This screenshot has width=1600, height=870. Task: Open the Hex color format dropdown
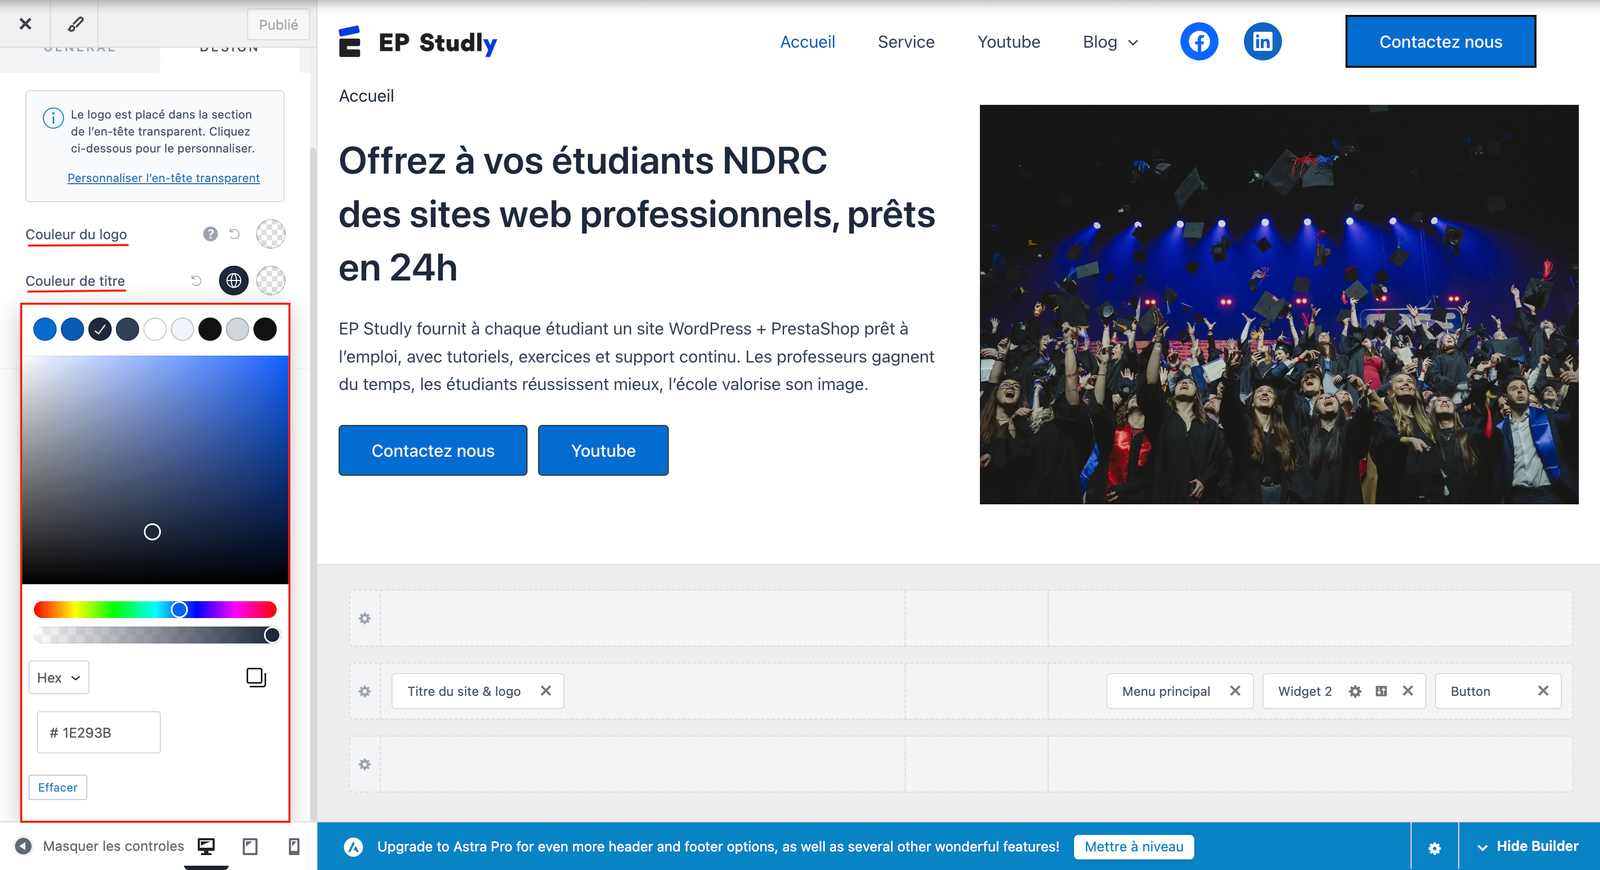click(59, 678)
